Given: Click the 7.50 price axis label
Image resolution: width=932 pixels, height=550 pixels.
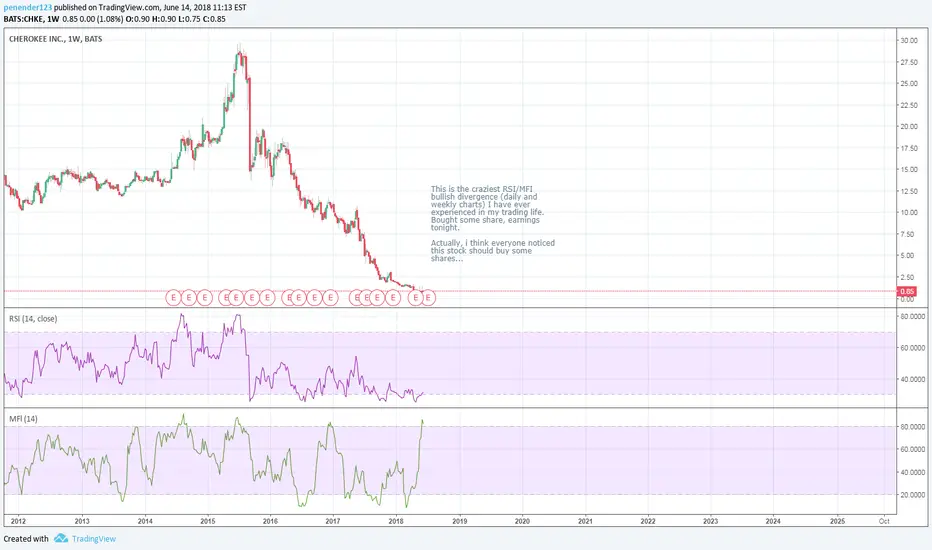Looking at the screenshot, I should tap(908, 234).
